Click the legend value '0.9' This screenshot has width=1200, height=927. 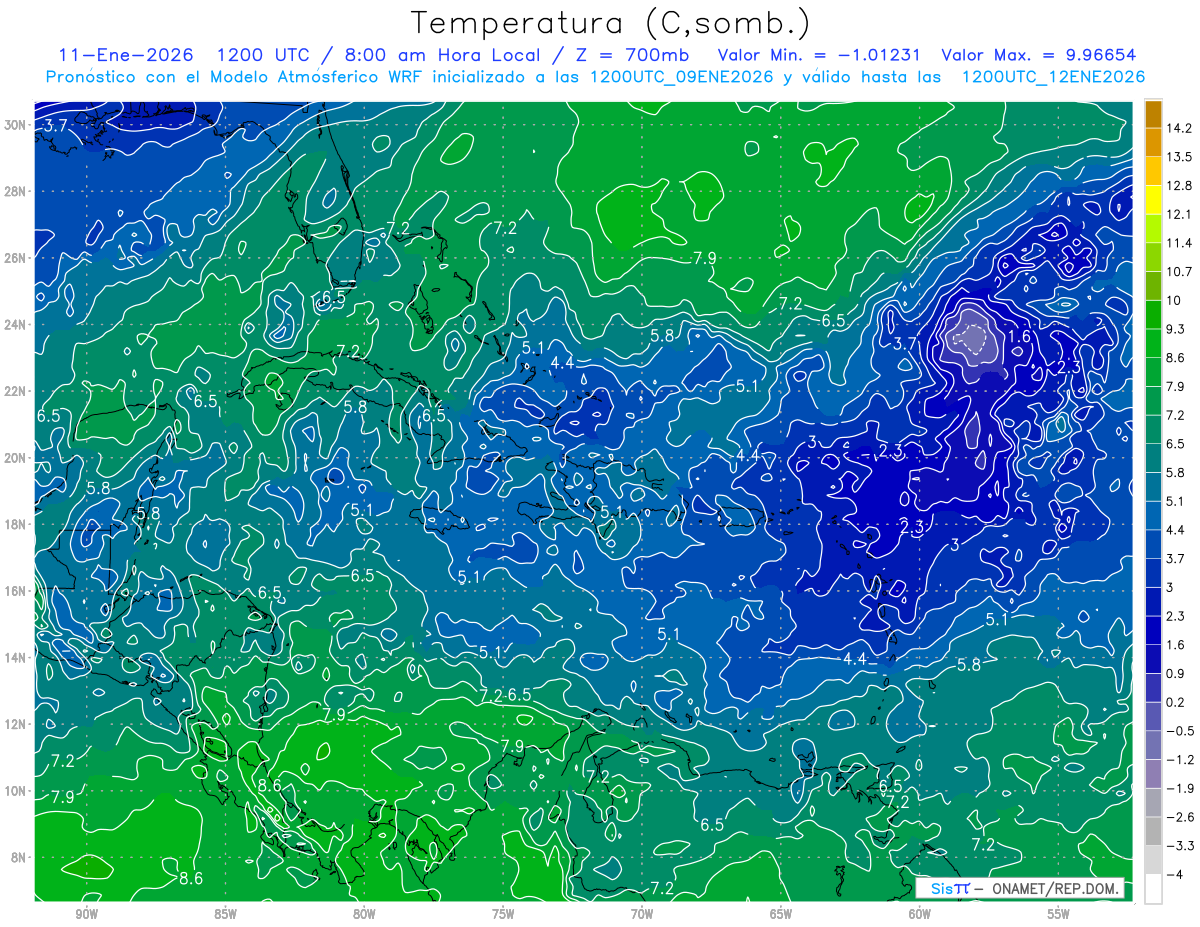click(x=1176, y=674)
